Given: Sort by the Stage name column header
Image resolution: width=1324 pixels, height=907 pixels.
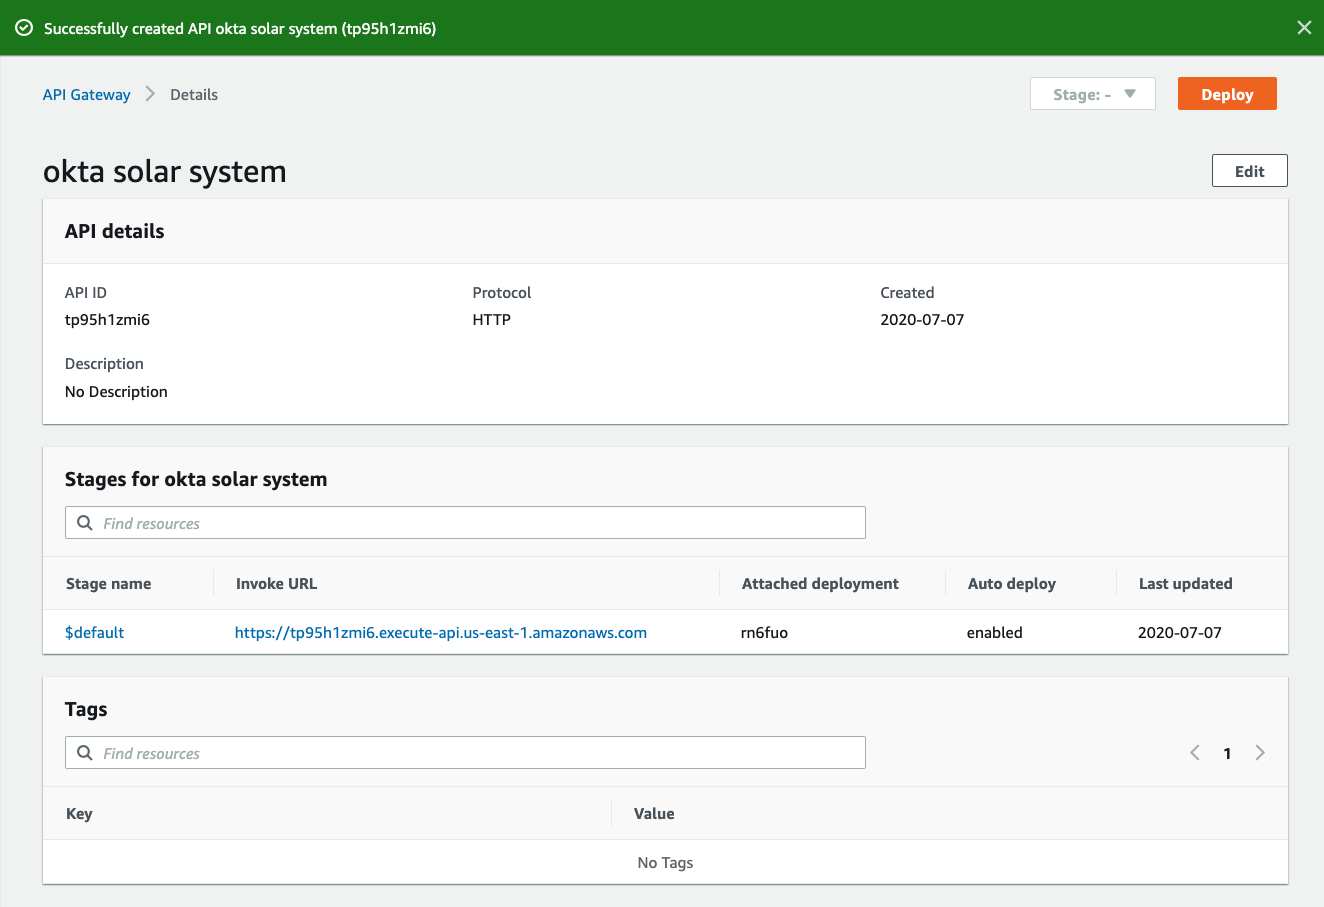Looking at the screenshot, I should pos(109,584).
